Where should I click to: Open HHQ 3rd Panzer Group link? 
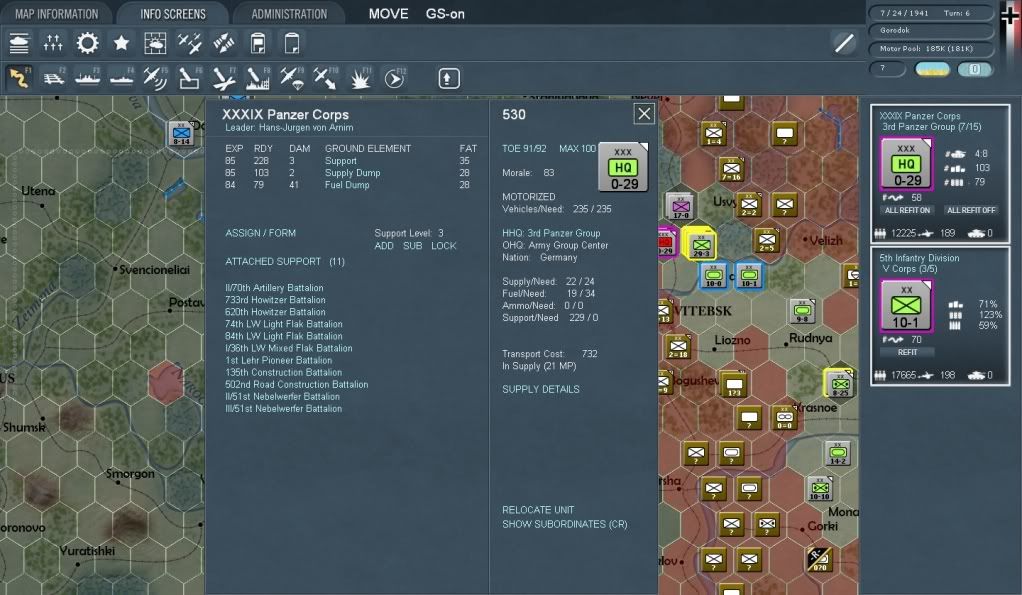(x=551, y=233)
